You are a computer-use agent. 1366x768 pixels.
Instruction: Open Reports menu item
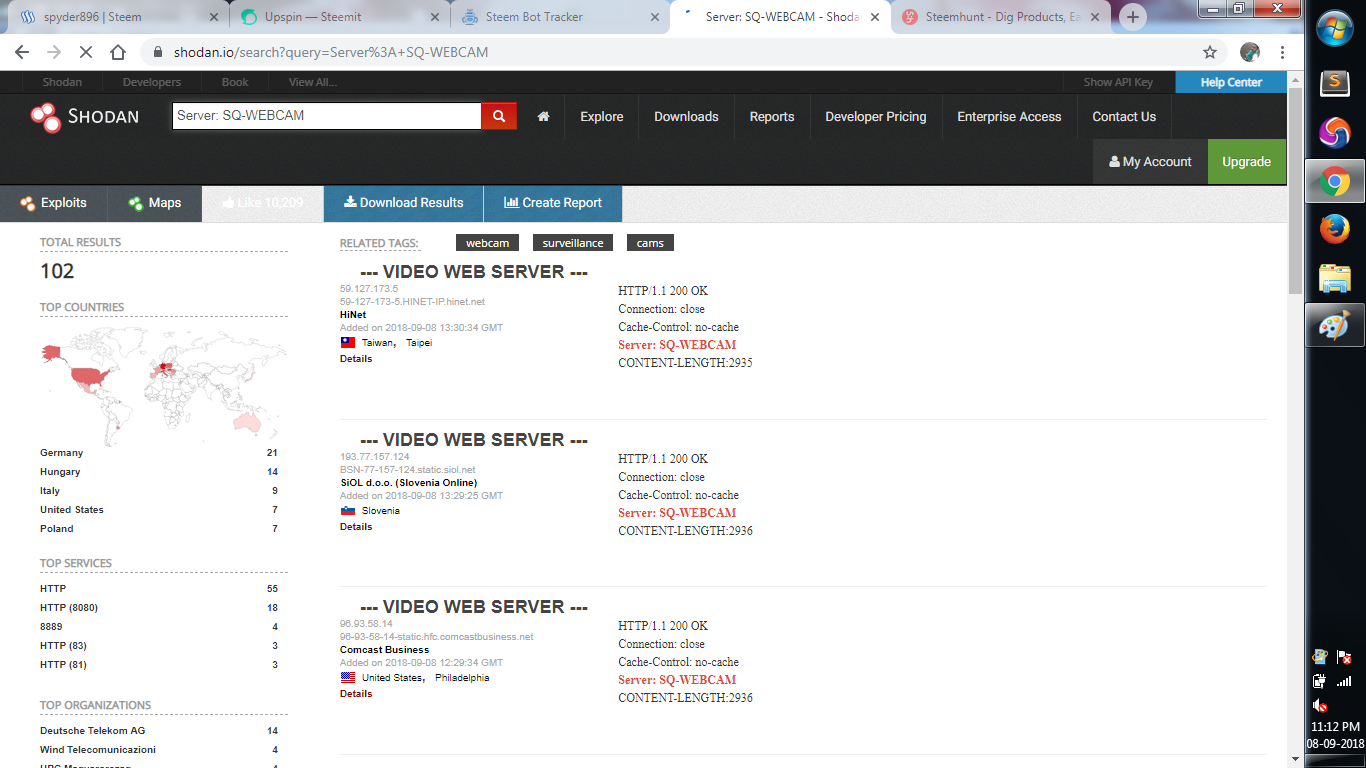(x=772, y=117)
